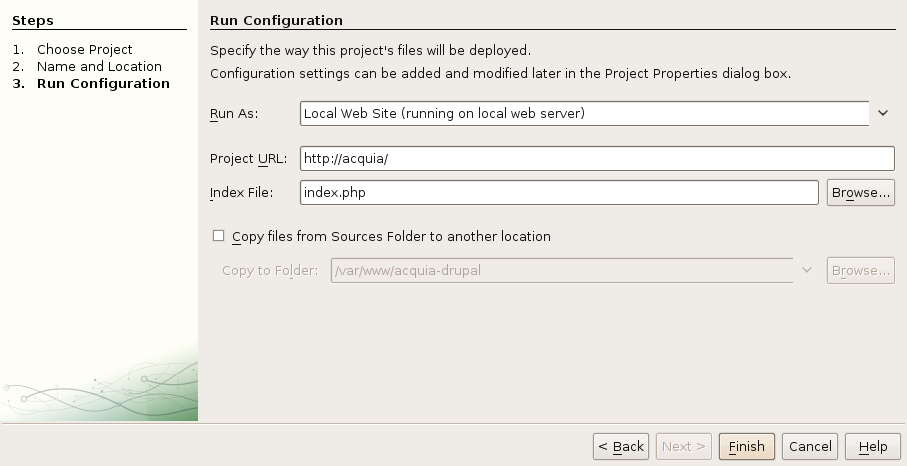Click the Run As label
907x466 pixels.
pos(234,113)
